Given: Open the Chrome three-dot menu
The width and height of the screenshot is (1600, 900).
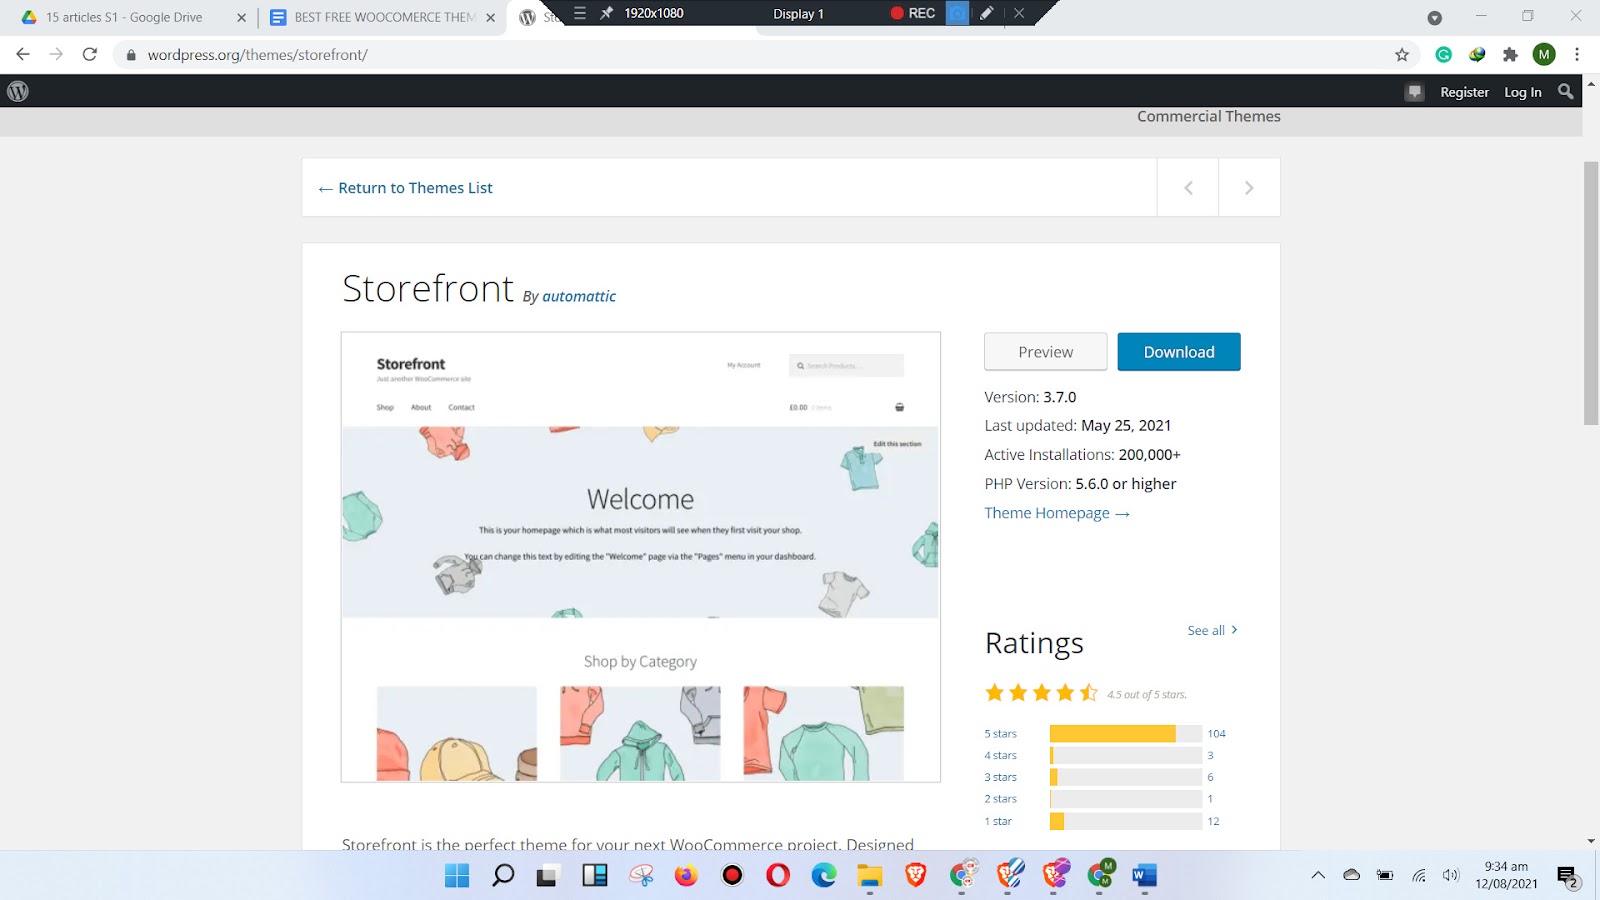Looking at the screenshot, I should pos(1577,55).
